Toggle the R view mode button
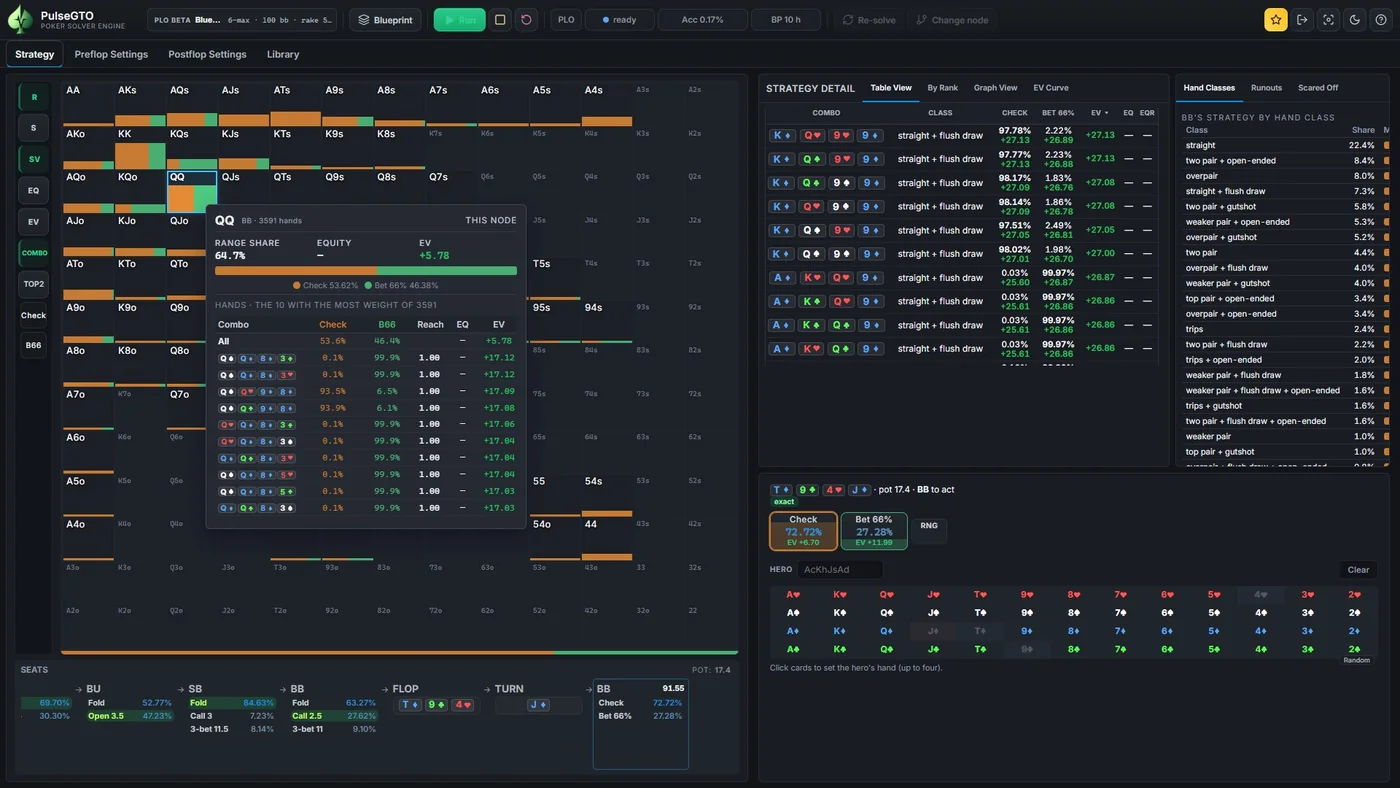The height and width of the screenshot is (788, 1400). pyautogui.click(x=34, y=97)
